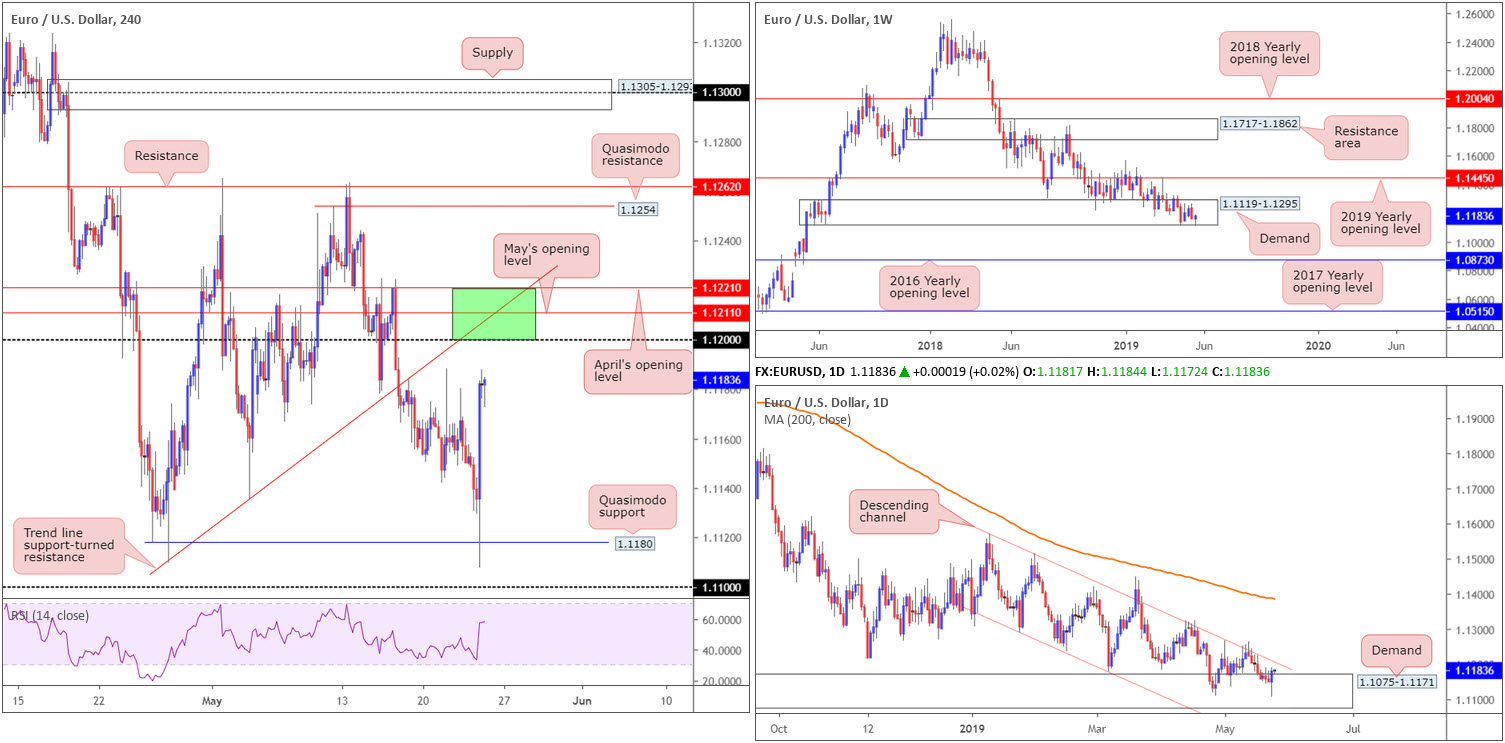
Task: Select the Resistance callout on the 240 chart
Action: 167,156
